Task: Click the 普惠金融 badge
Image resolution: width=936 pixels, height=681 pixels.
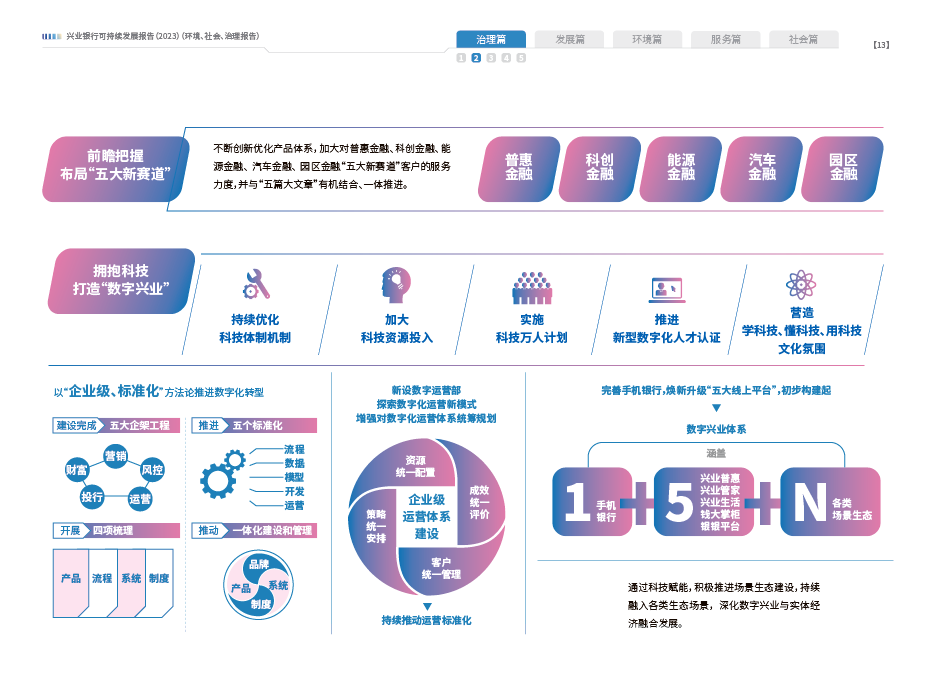Action: click(x=518, y=167)
